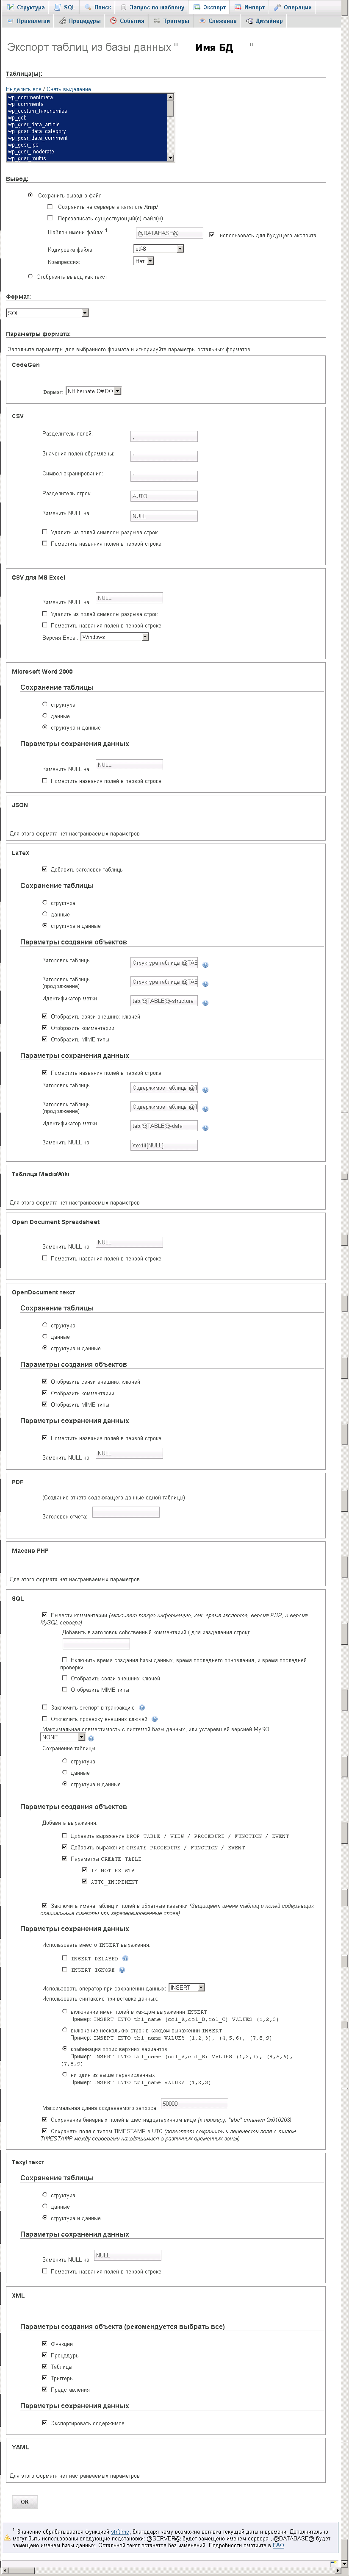Toggle Добавить заголовок таблицы checkbox in LaTeX
Viewport: 349px width, 2576px height.
click(44, 869)
